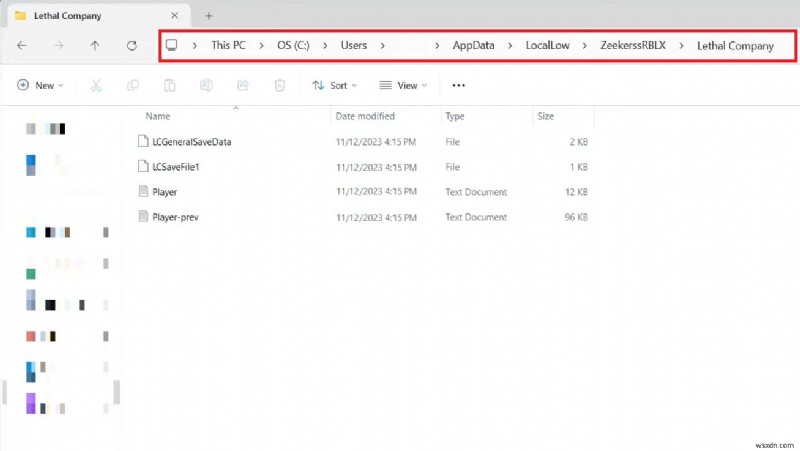
Task: Click the LCGeneralSaveData file icon
Action: [x=143, y=141]
